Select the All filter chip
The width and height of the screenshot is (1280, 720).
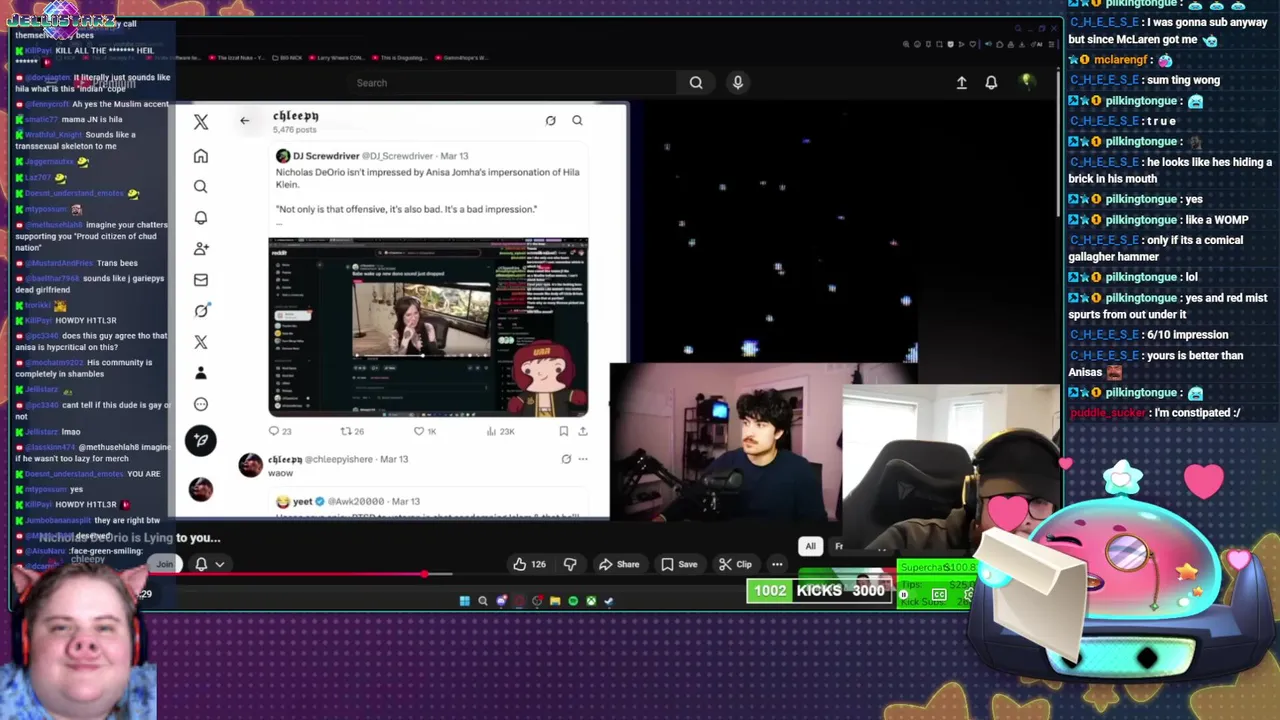811,546
